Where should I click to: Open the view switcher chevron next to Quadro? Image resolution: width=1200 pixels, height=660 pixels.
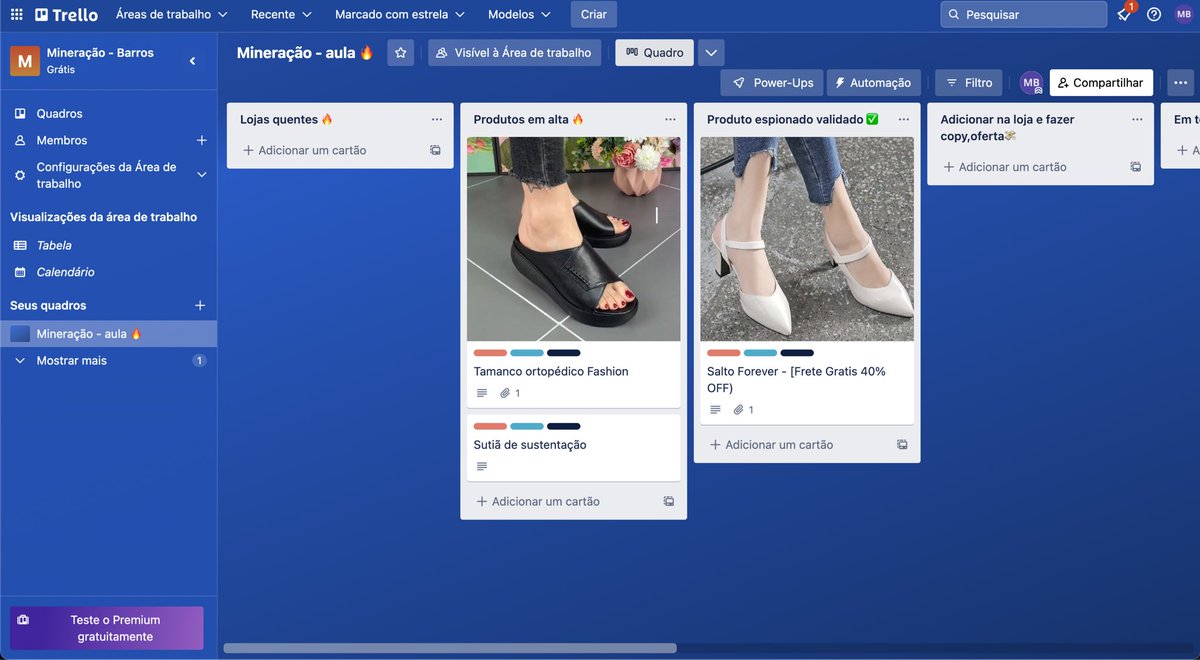pyautogui.click(x=711, y=53)
